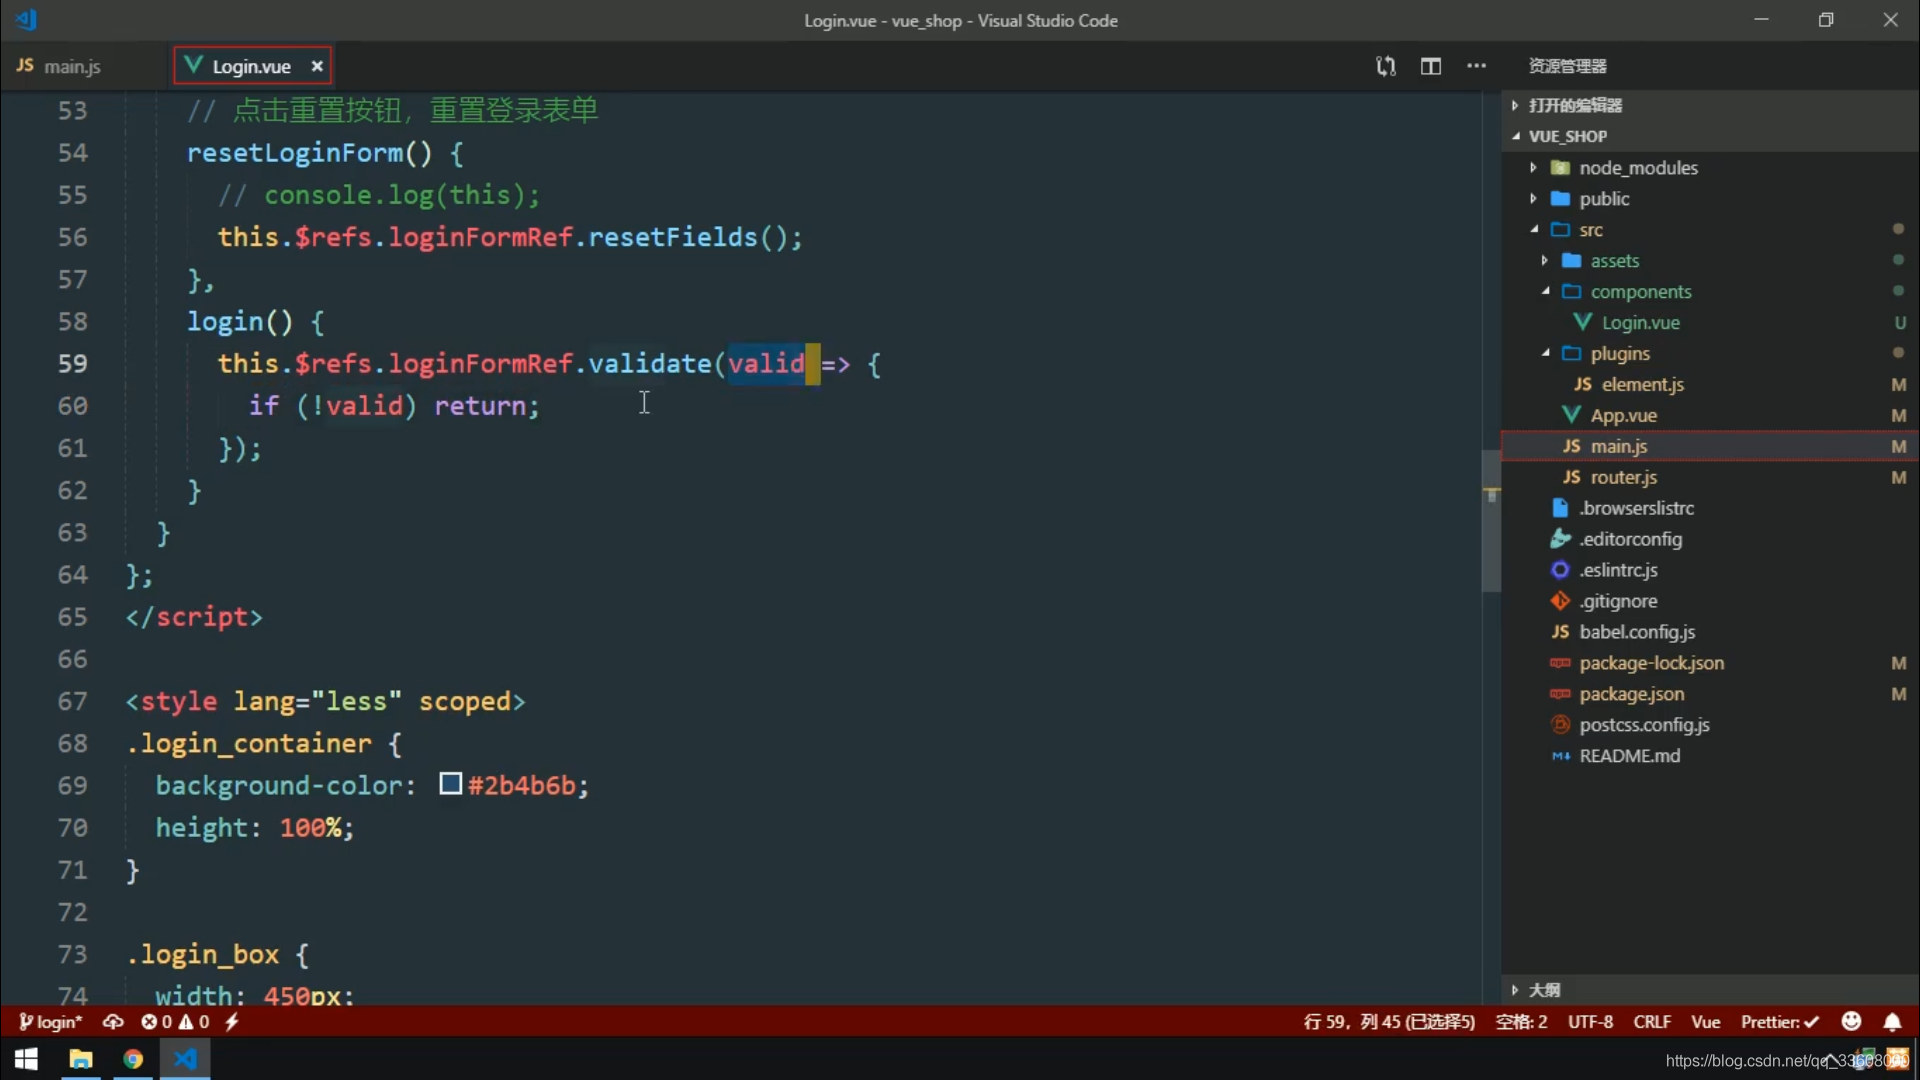Place cursor on the resetLoginForm() method line

pyautogui.click(x=325, y=153)
